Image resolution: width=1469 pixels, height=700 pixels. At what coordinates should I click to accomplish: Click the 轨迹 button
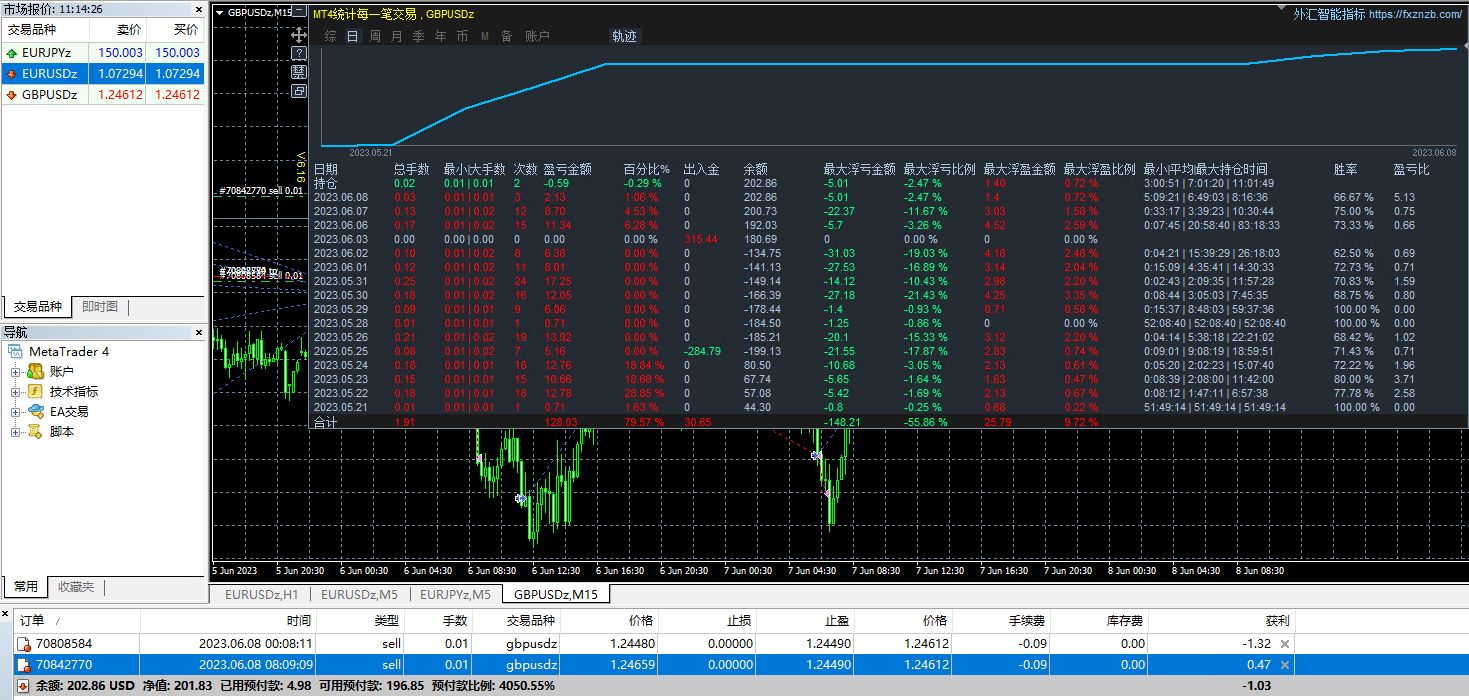[x=624, y=36]
